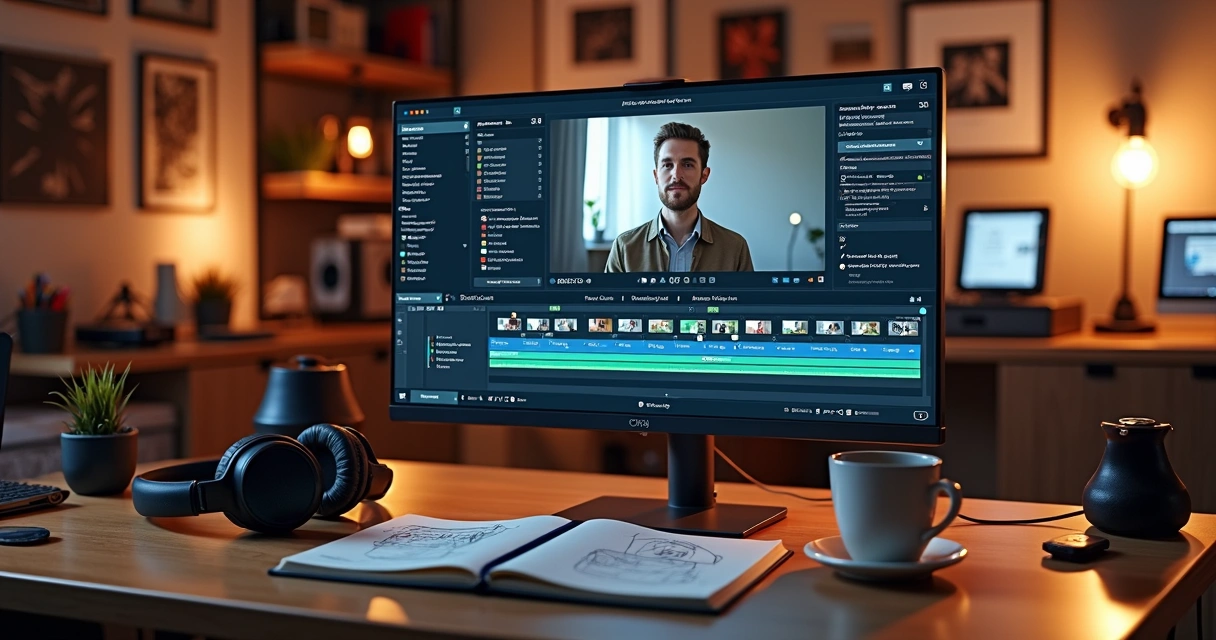Enable the green checkbox in the properties panel

918,178
